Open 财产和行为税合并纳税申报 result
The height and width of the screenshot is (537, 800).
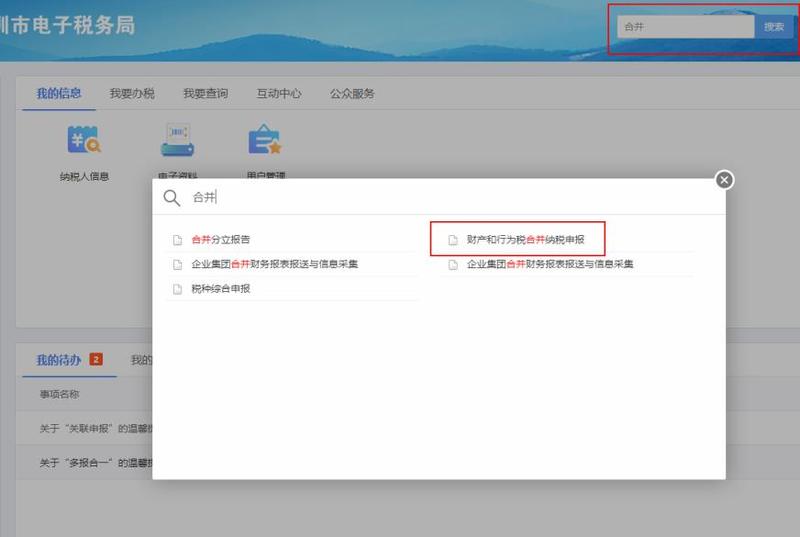[x=525, y=240]
